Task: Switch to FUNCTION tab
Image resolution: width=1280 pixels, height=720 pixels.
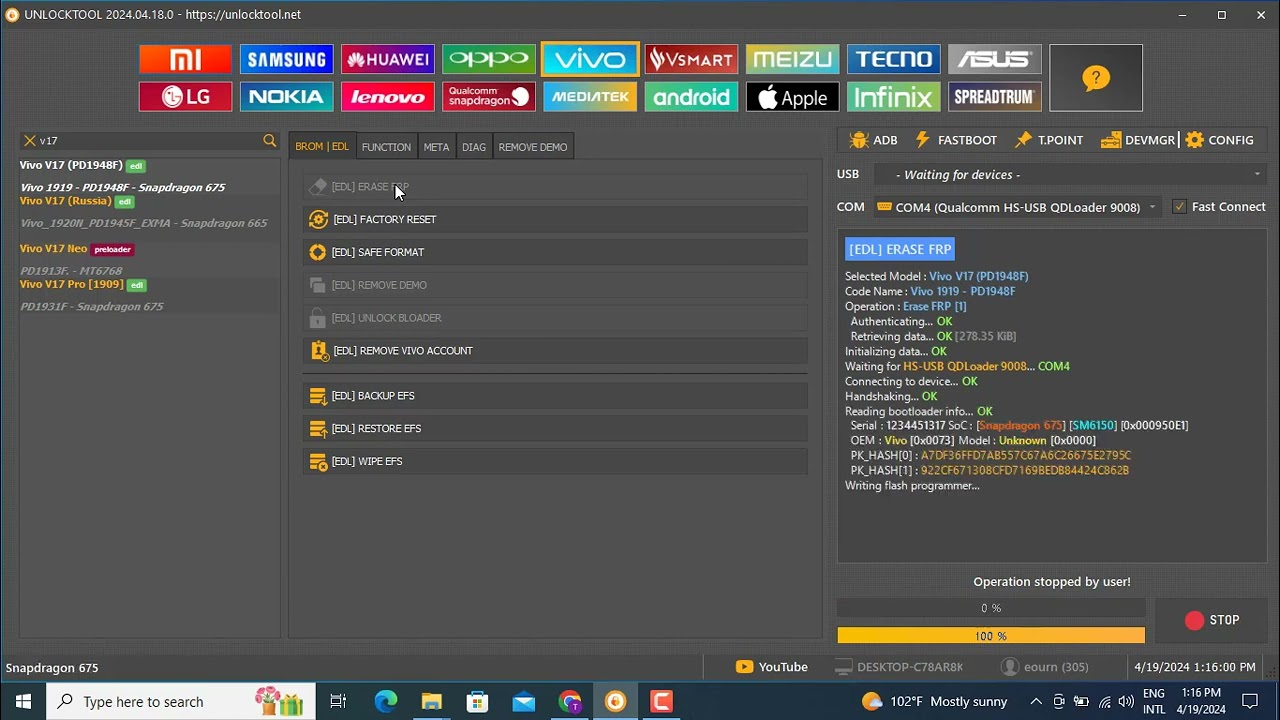Action: (x=386, y=147)
